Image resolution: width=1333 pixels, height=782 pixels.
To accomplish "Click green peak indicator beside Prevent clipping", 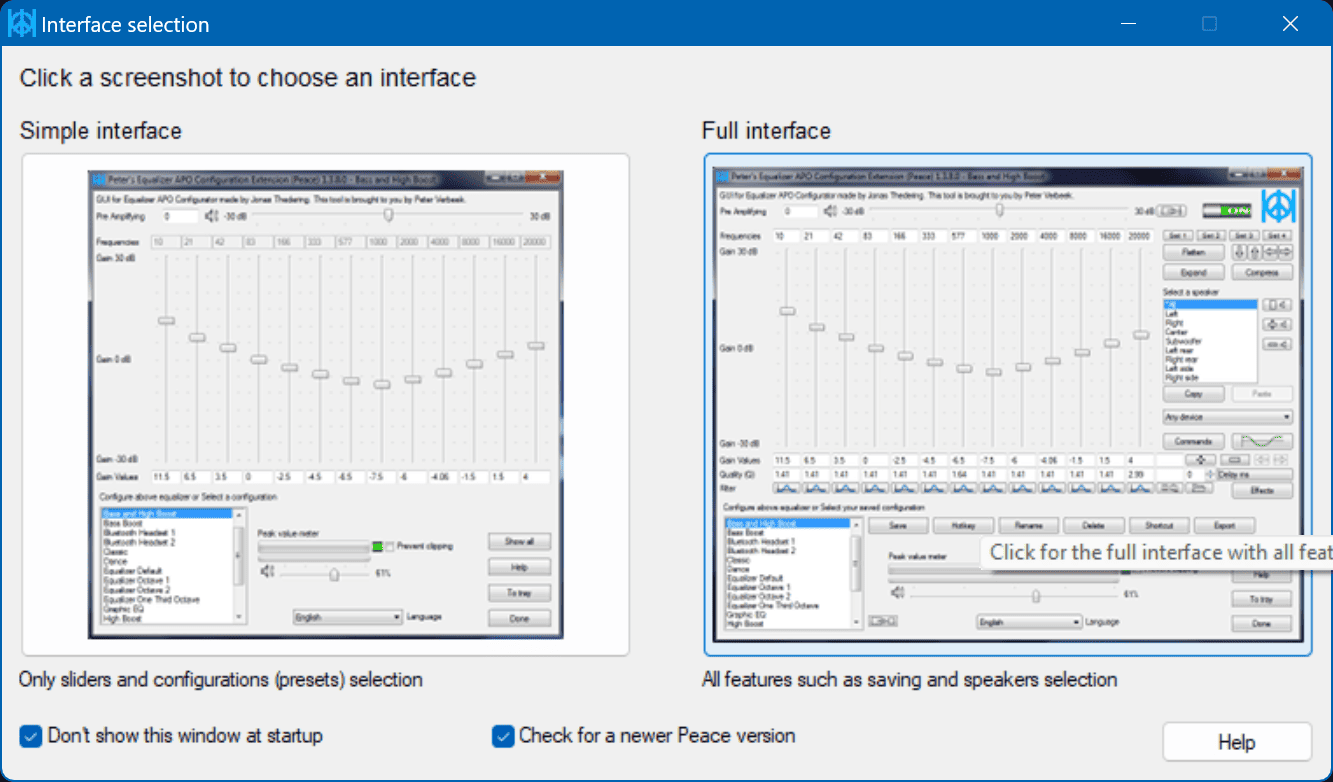I will pos(377,546).
